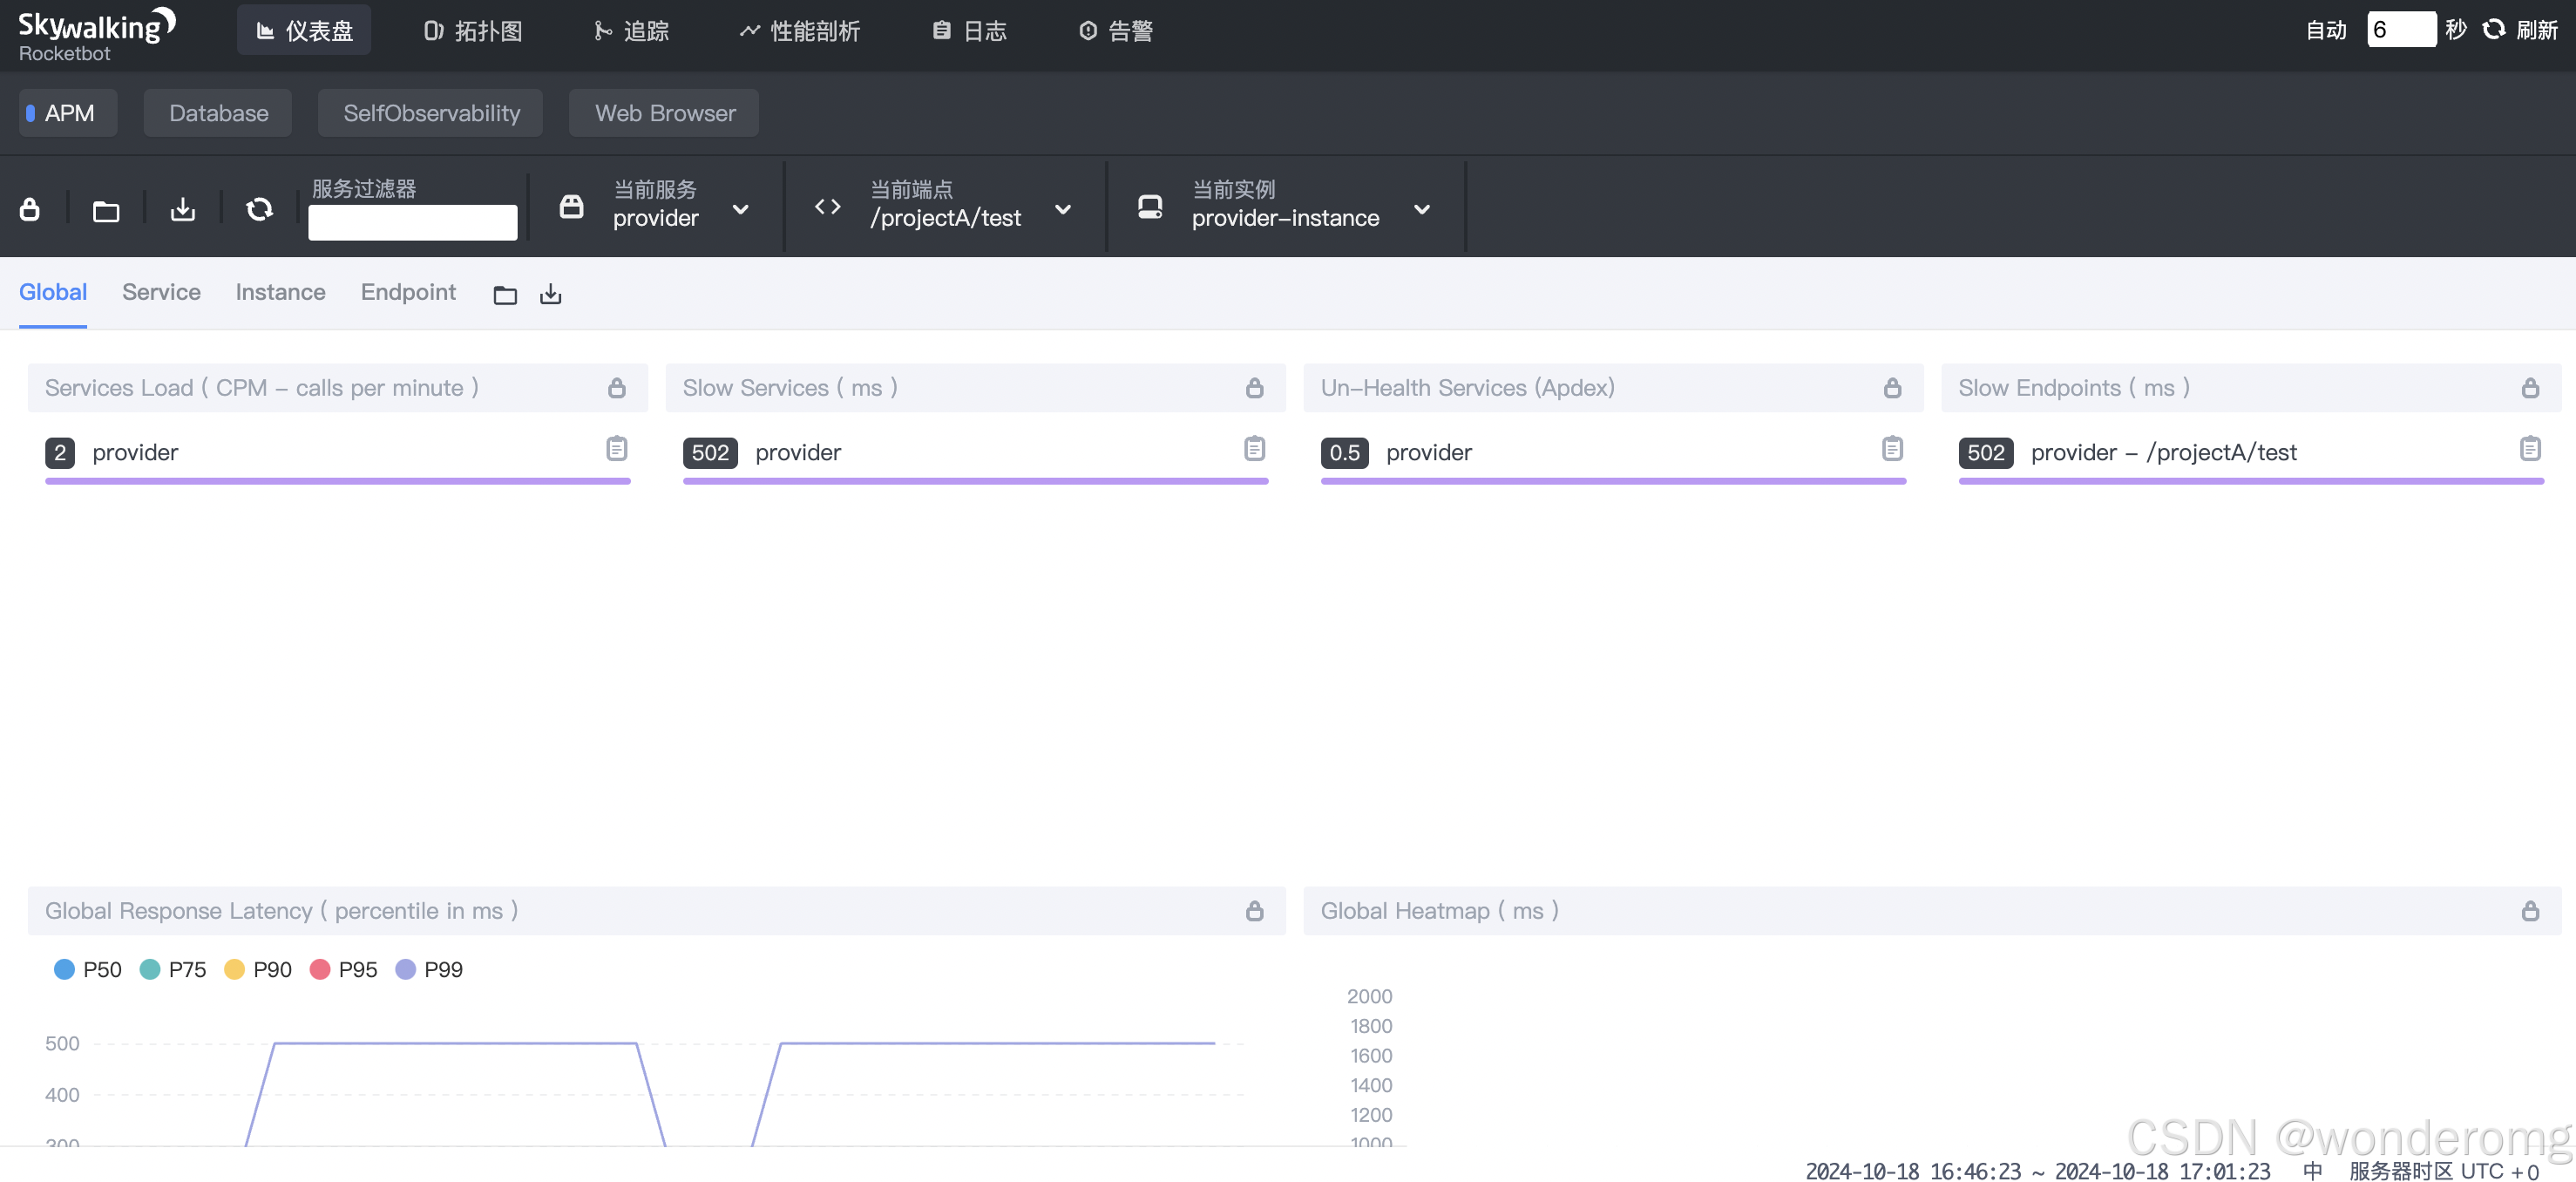The width and height of the screenshot is (2576, 1182).
Task: Toggle lock on the Slow Endpoints panel
Action: [2531, 388]
